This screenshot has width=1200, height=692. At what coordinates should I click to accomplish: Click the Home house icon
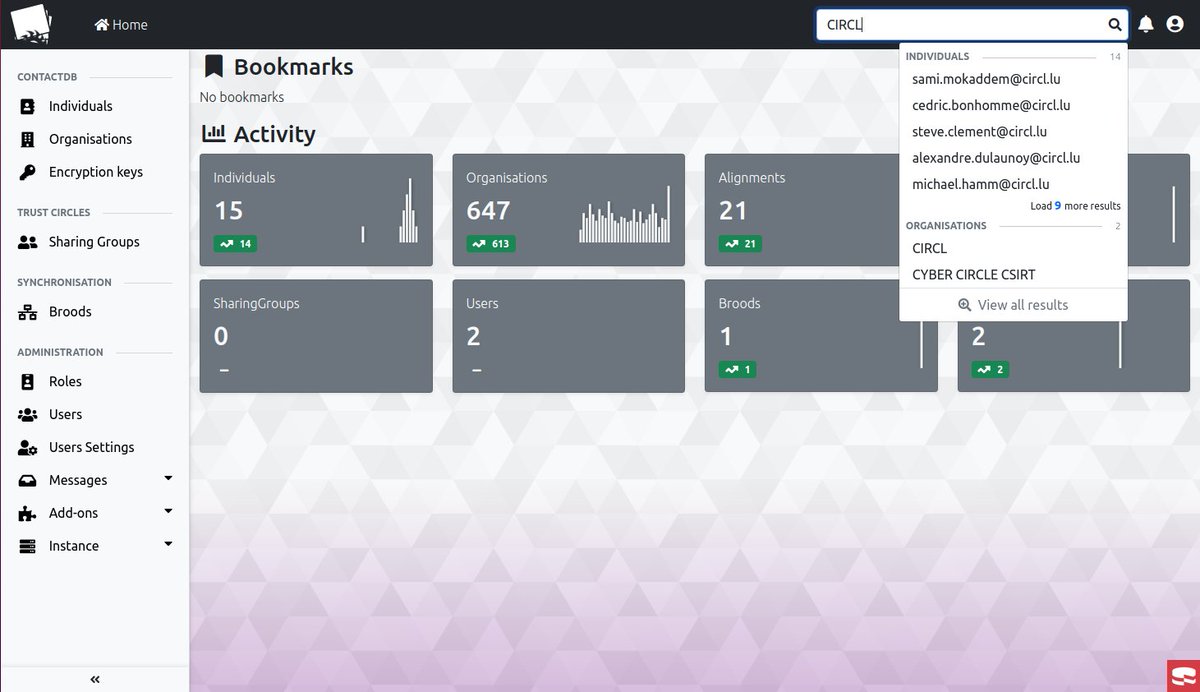tap(101, 25)
